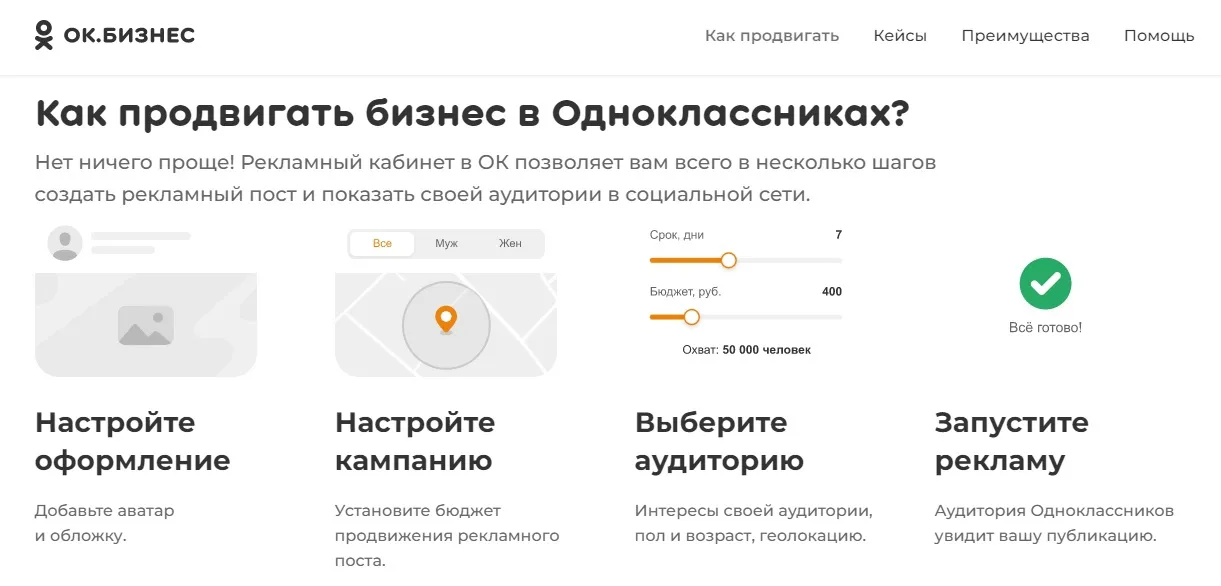Click the Настройте кампанию heading
This screenshot has width=1221, height=586.
(415, 441)
